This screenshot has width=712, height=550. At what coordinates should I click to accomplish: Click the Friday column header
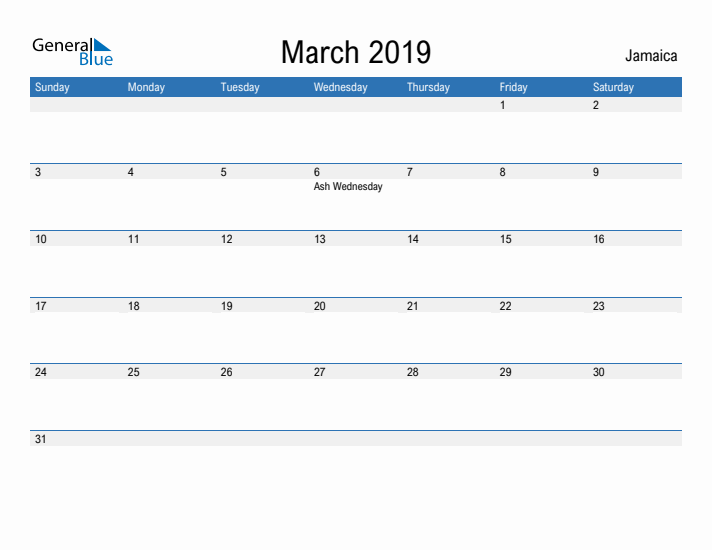click(514, 87)
